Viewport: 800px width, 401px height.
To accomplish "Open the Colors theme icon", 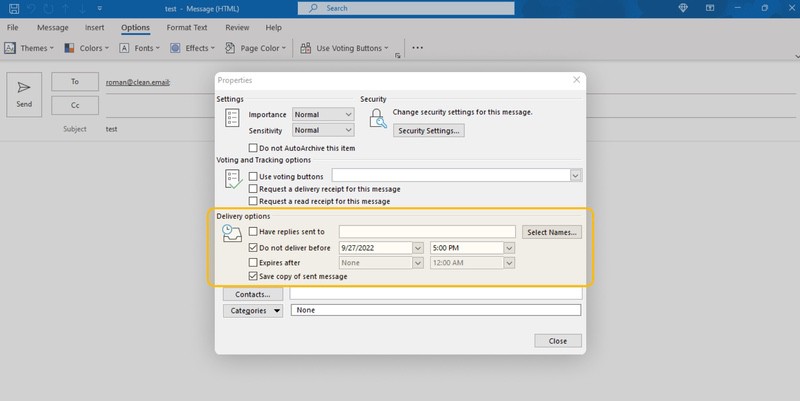I will point(69,48).
